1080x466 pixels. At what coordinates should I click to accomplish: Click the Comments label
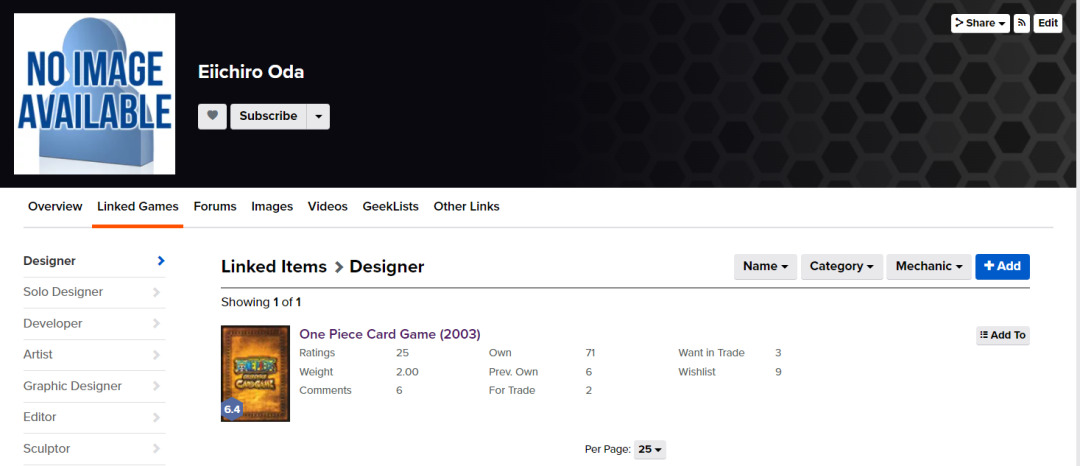325,390
